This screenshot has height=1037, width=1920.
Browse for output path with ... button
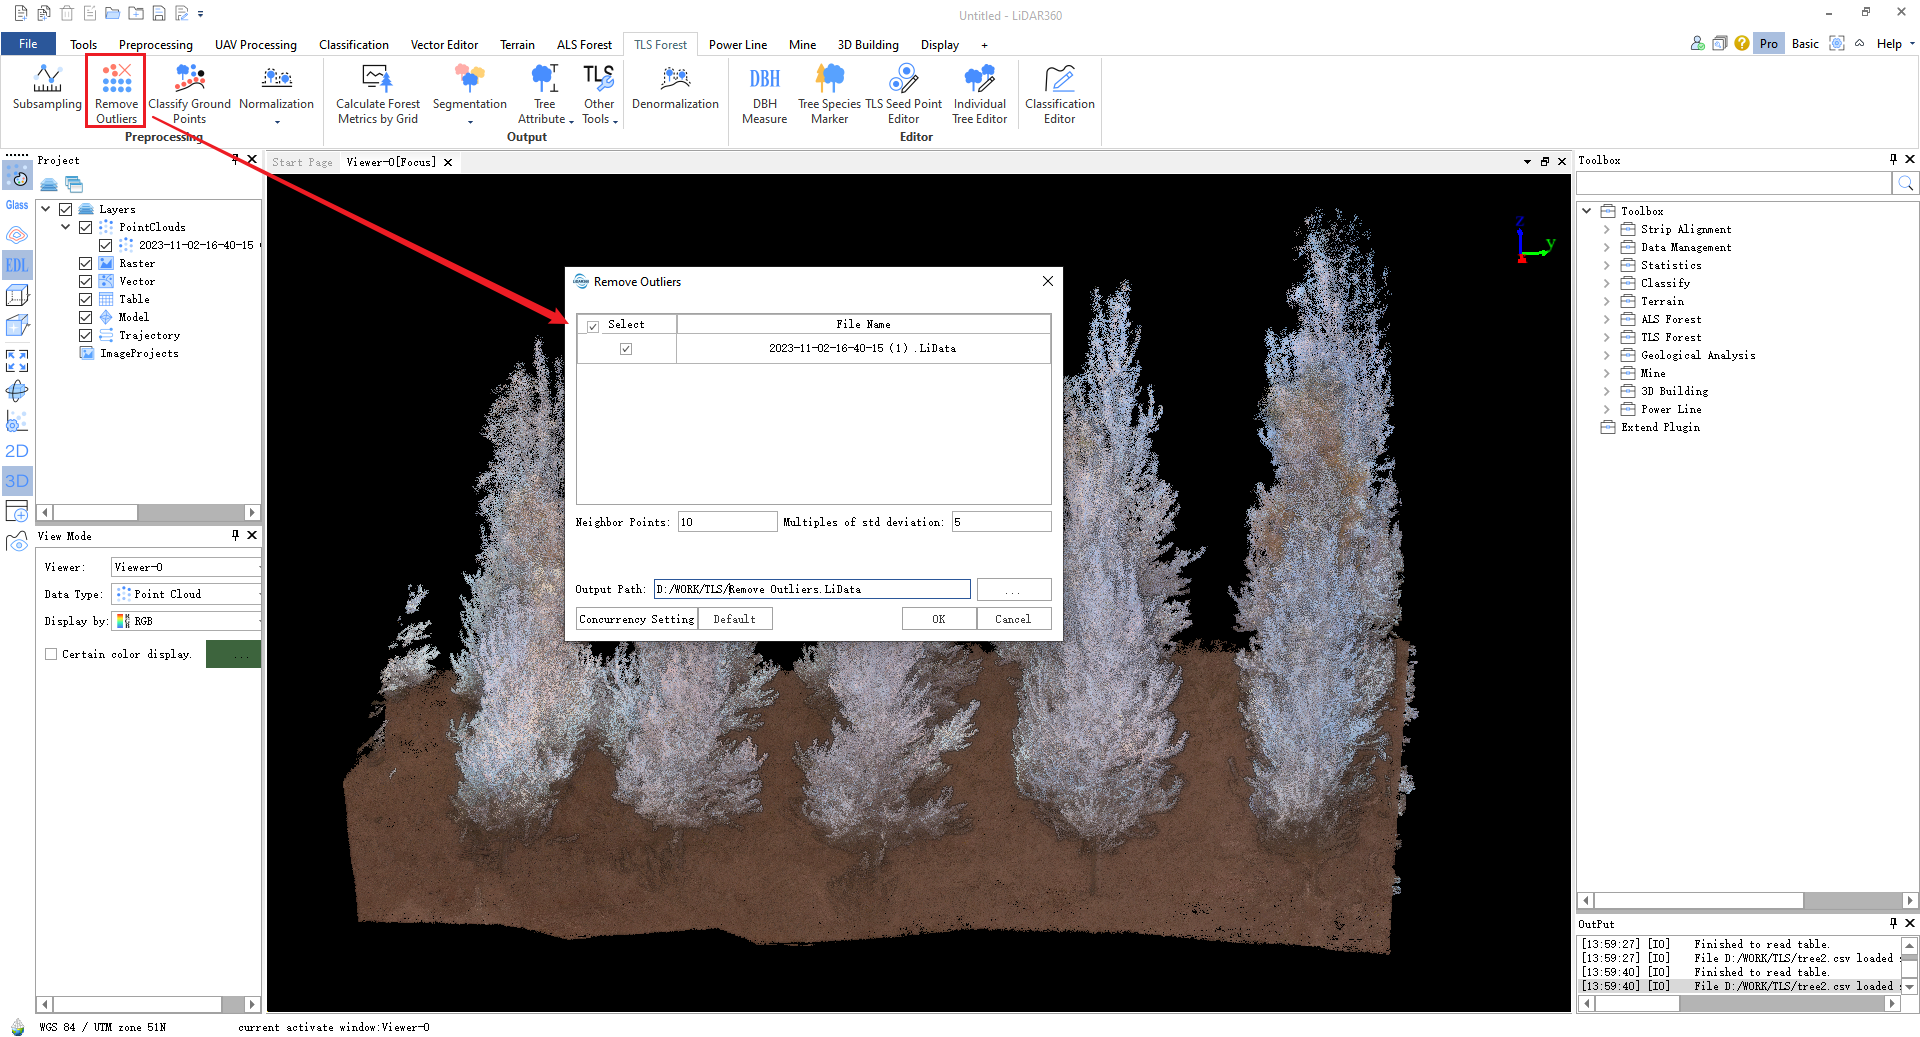coord(1013,589)
